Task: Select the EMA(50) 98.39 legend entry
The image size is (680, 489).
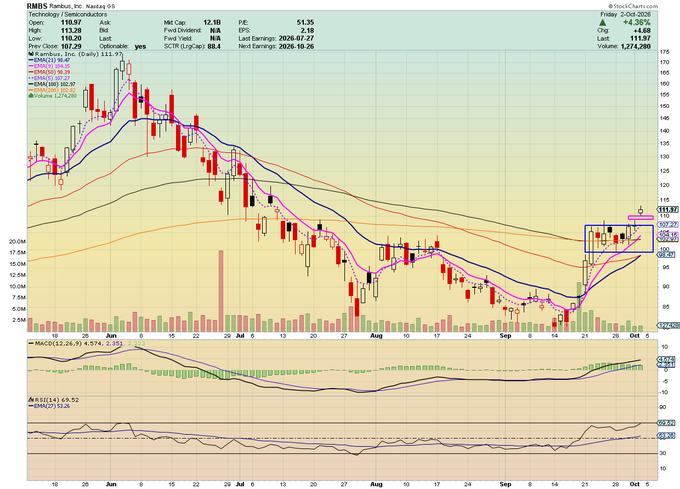Action: click(x=49, y=72)
